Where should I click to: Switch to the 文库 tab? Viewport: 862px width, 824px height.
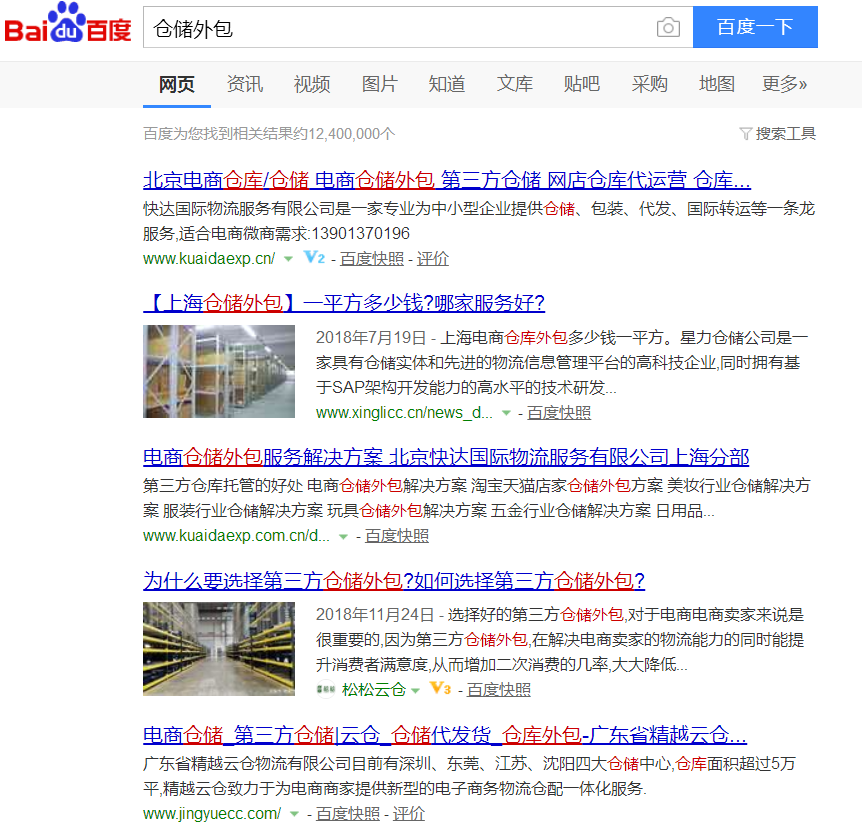(515, 84)
